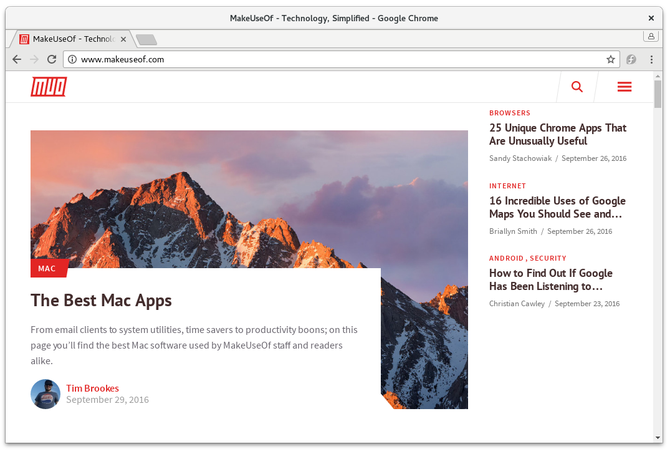Reload the page with refresh icon
Screen dimensions: 670x454
[52, 59]
